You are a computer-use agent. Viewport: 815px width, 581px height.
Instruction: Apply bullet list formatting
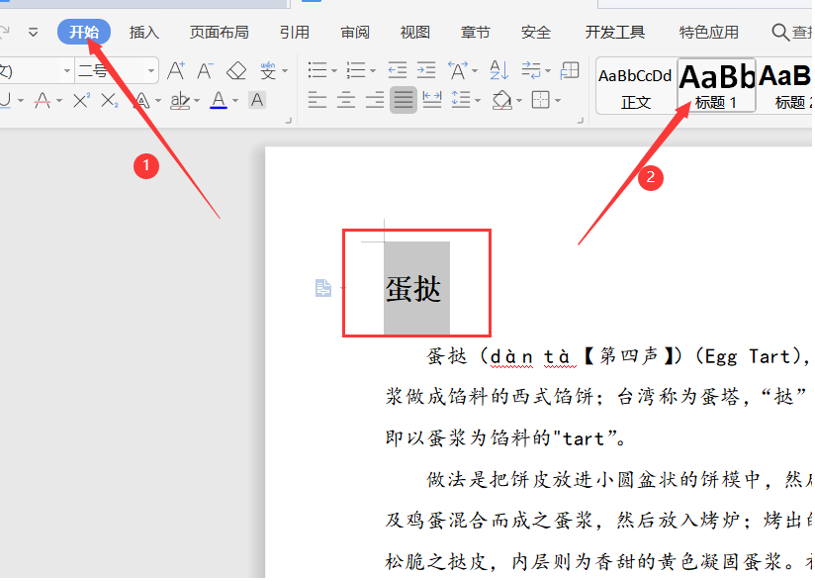[317, 70]
